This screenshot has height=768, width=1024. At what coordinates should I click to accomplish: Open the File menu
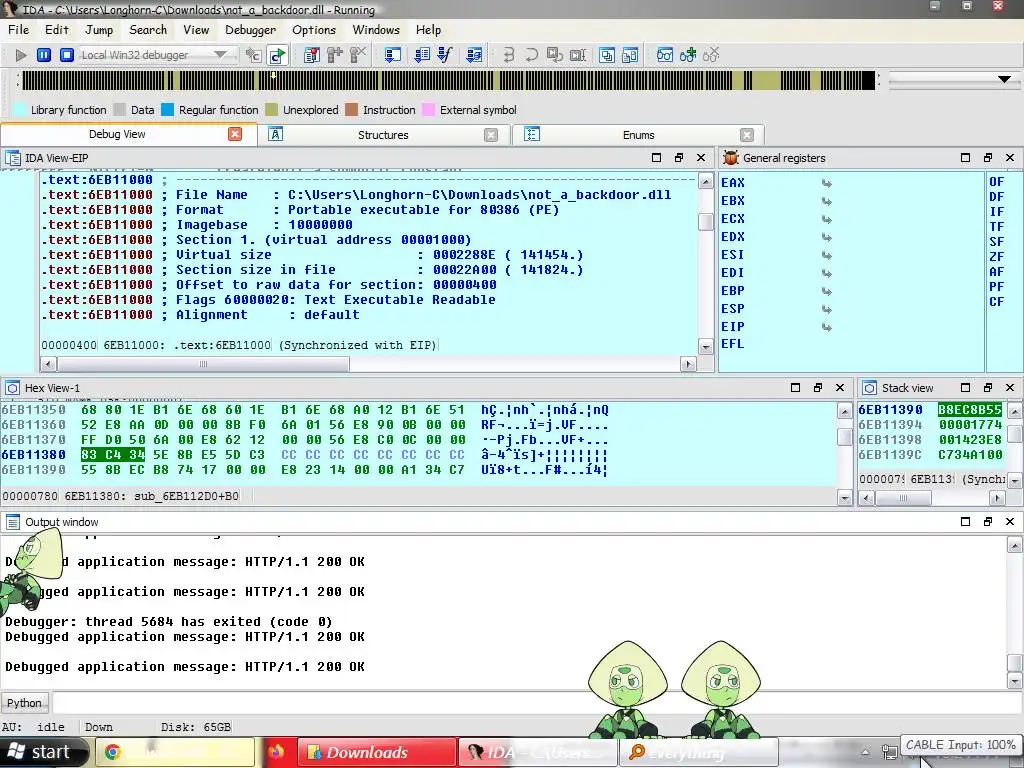point(18,30)
